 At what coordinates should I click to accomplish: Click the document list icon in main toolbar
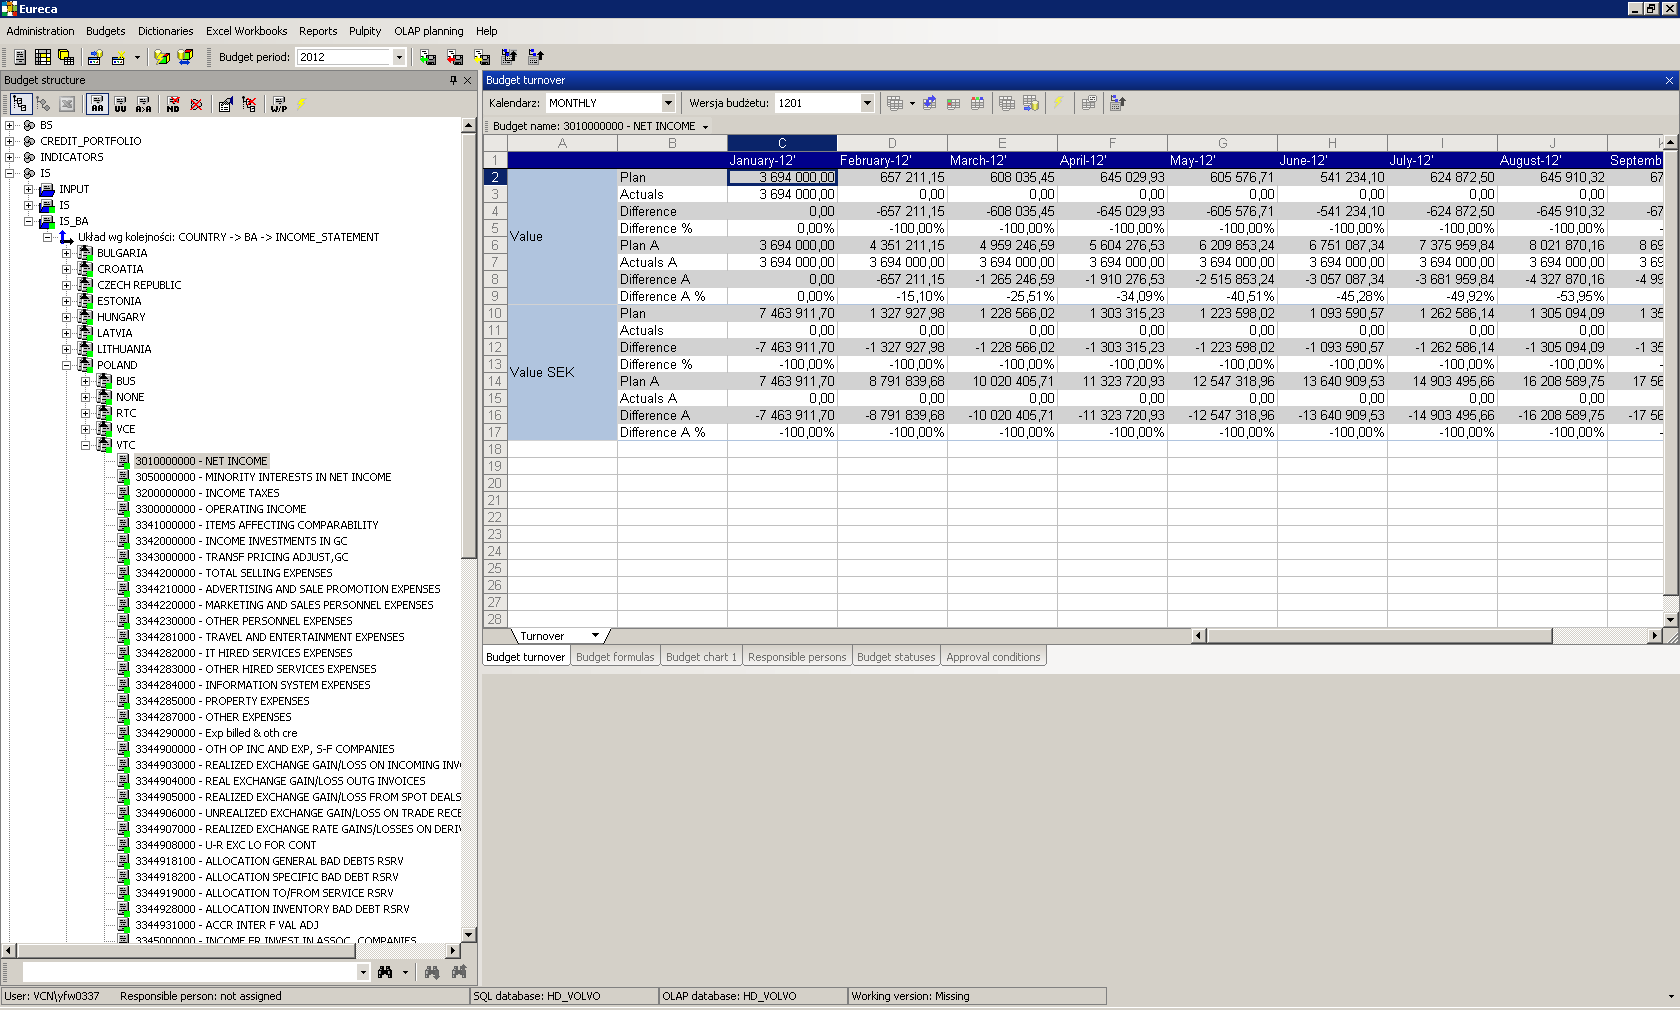click(x=19, y=57)
